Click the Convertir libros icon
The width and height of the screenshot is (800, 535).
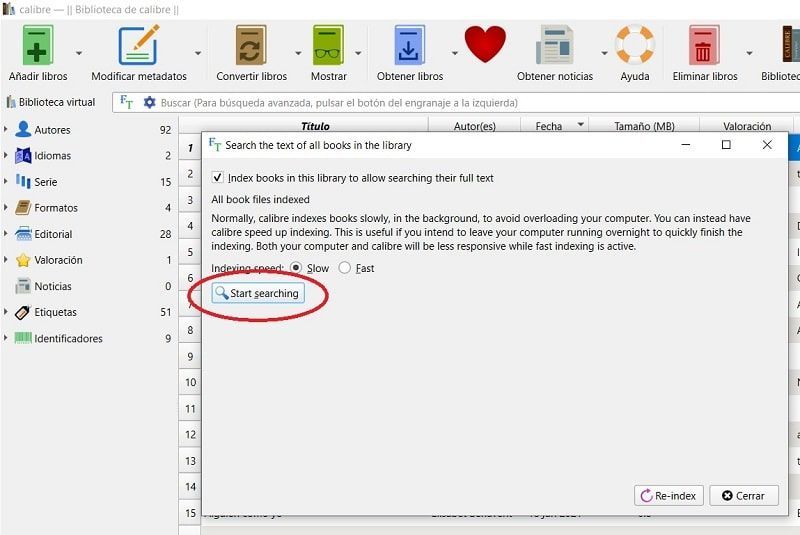click(251, 46)
